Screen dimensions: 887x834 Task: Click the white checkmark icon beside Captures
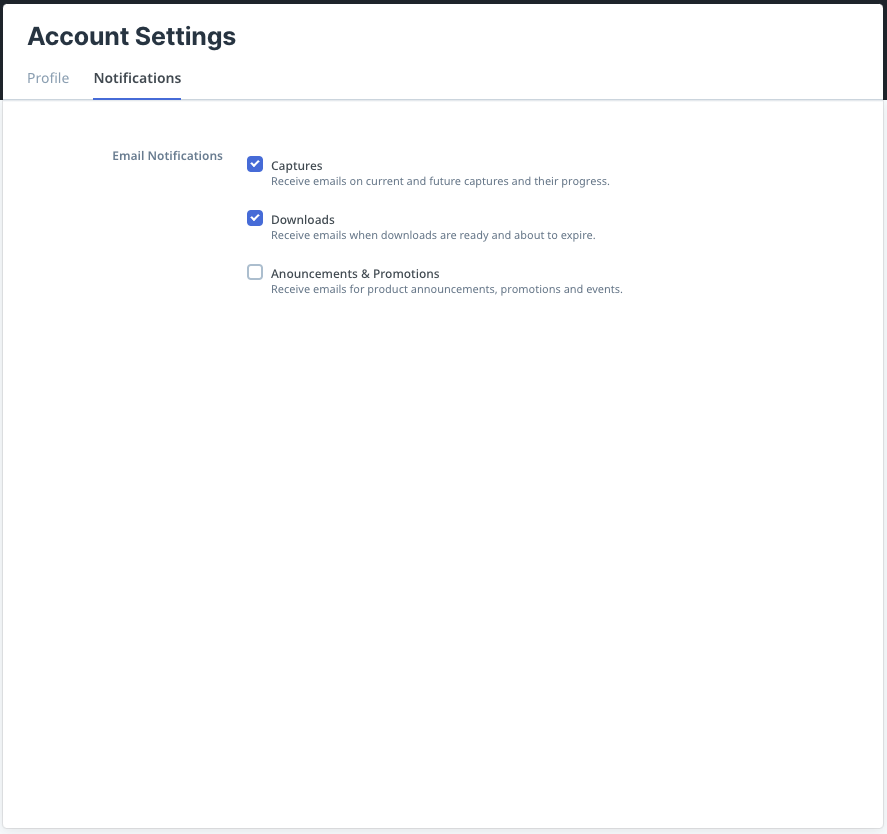coord(255,165)
